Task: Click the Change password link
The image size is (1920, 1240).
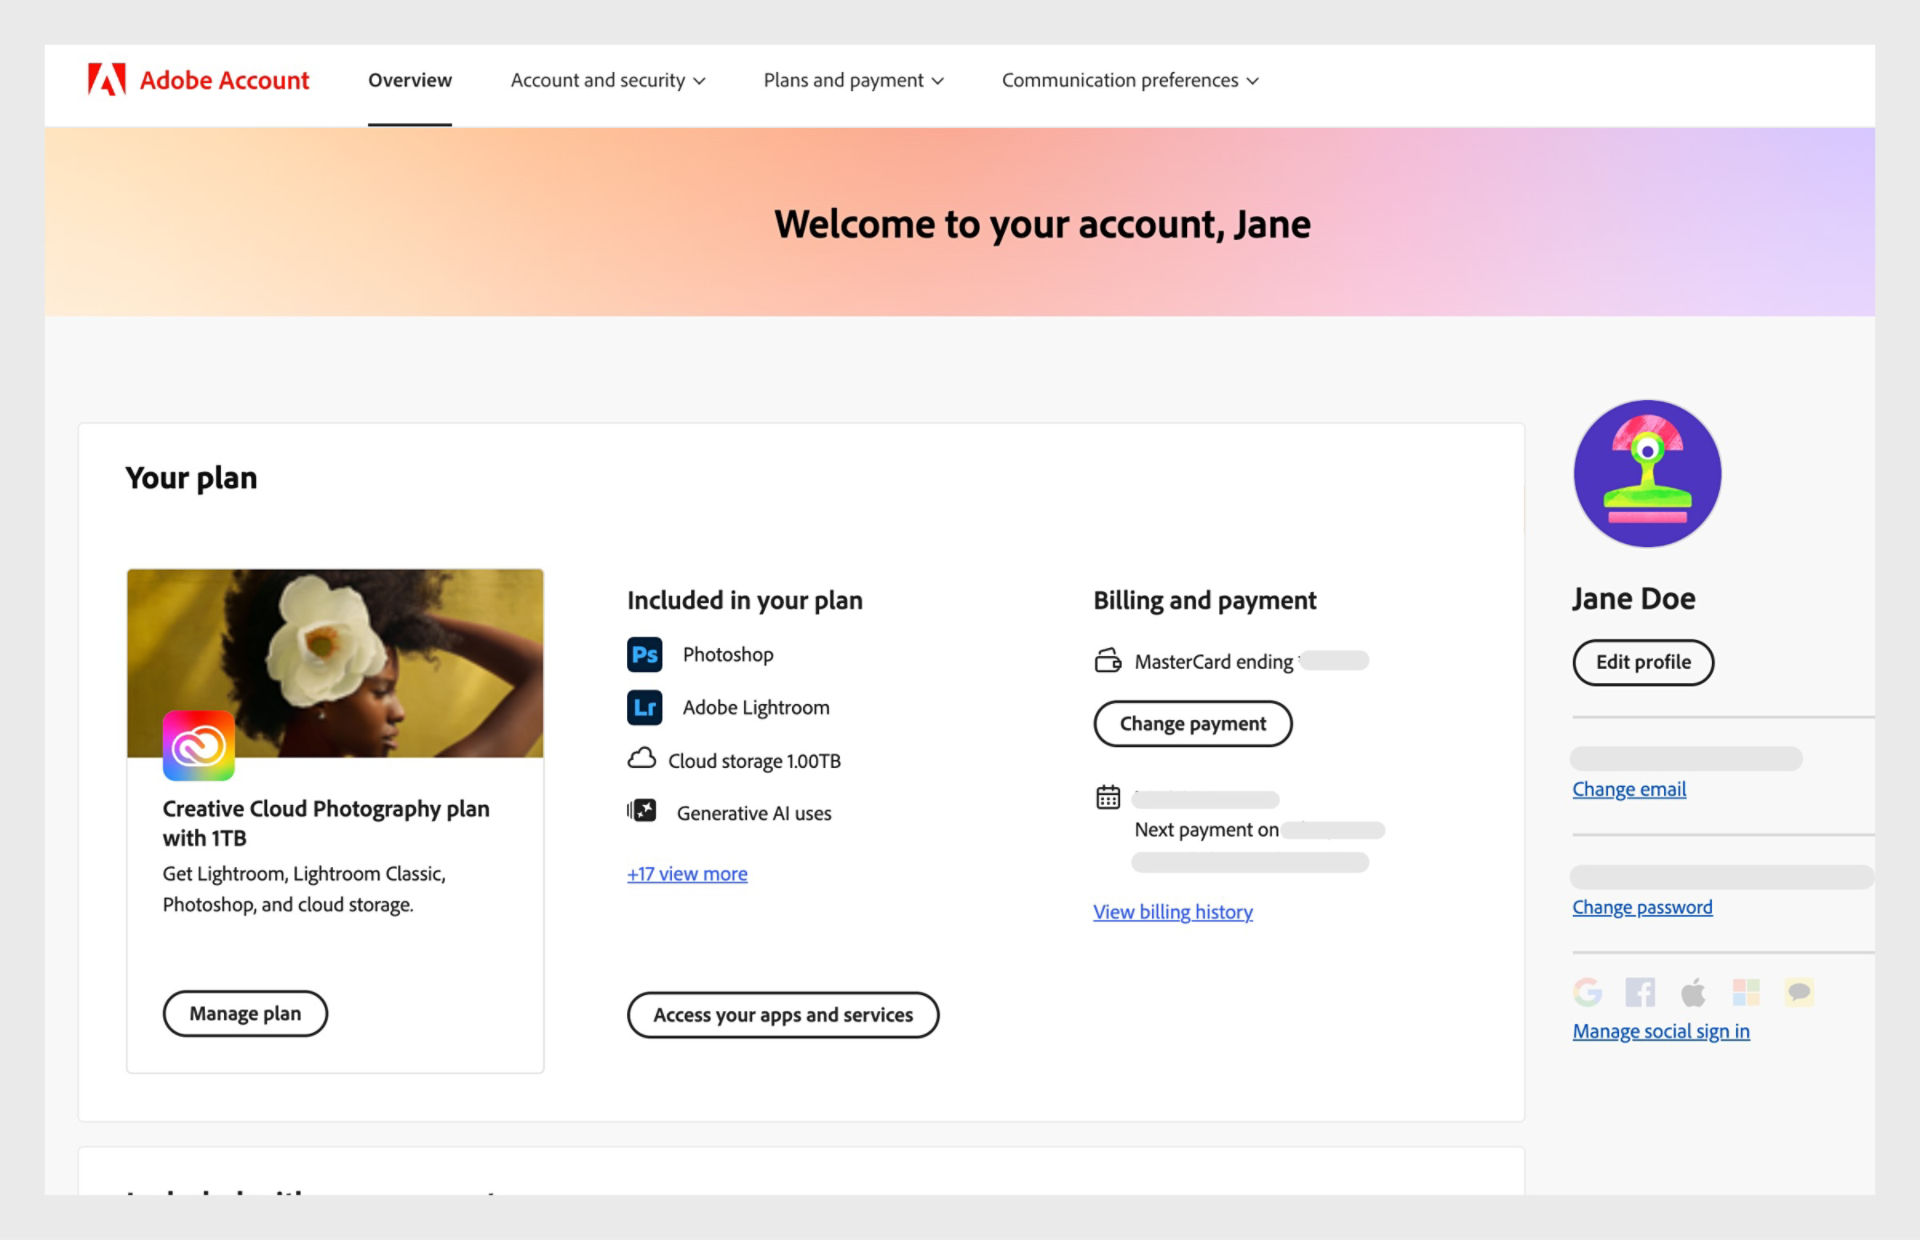Action: pos(1642,907)
